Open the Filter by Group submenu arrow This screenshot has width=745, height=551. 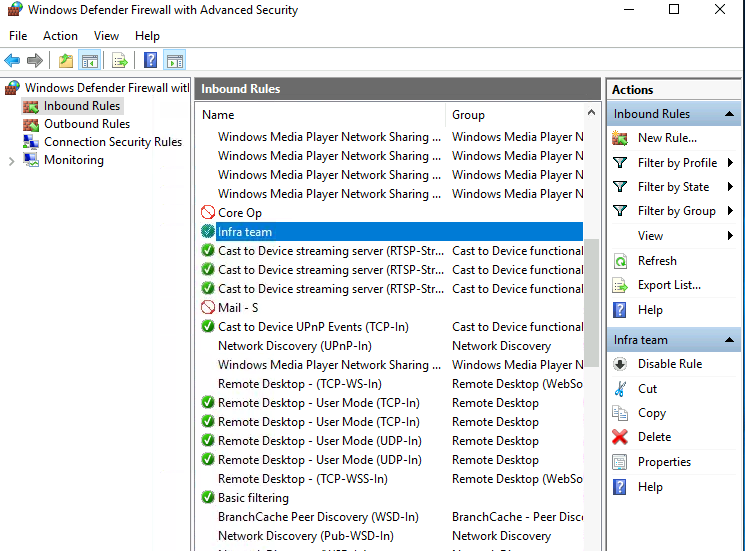point(730,210)
